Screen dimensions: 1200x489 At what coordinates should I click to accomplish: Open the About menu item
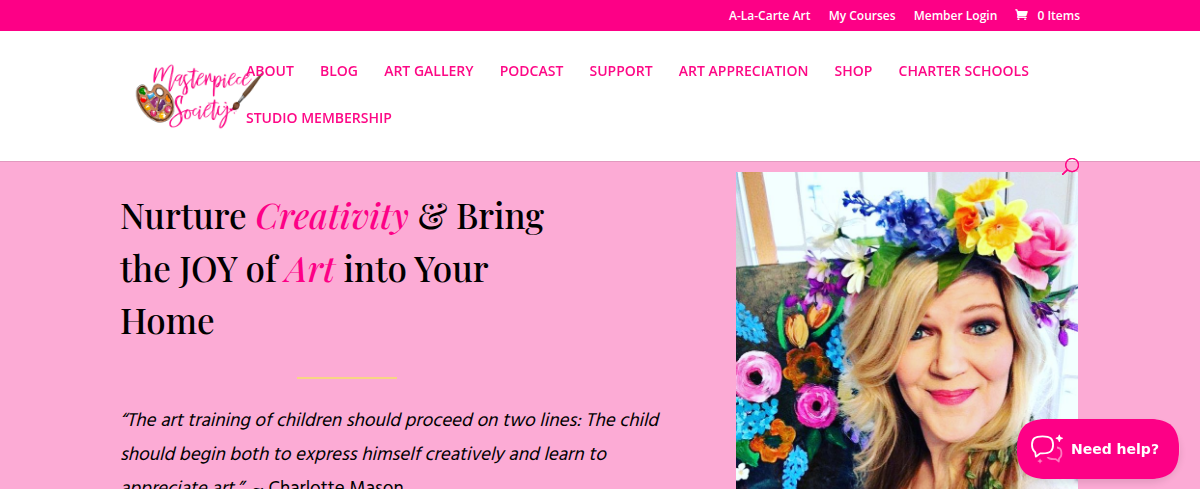point(270,71)
